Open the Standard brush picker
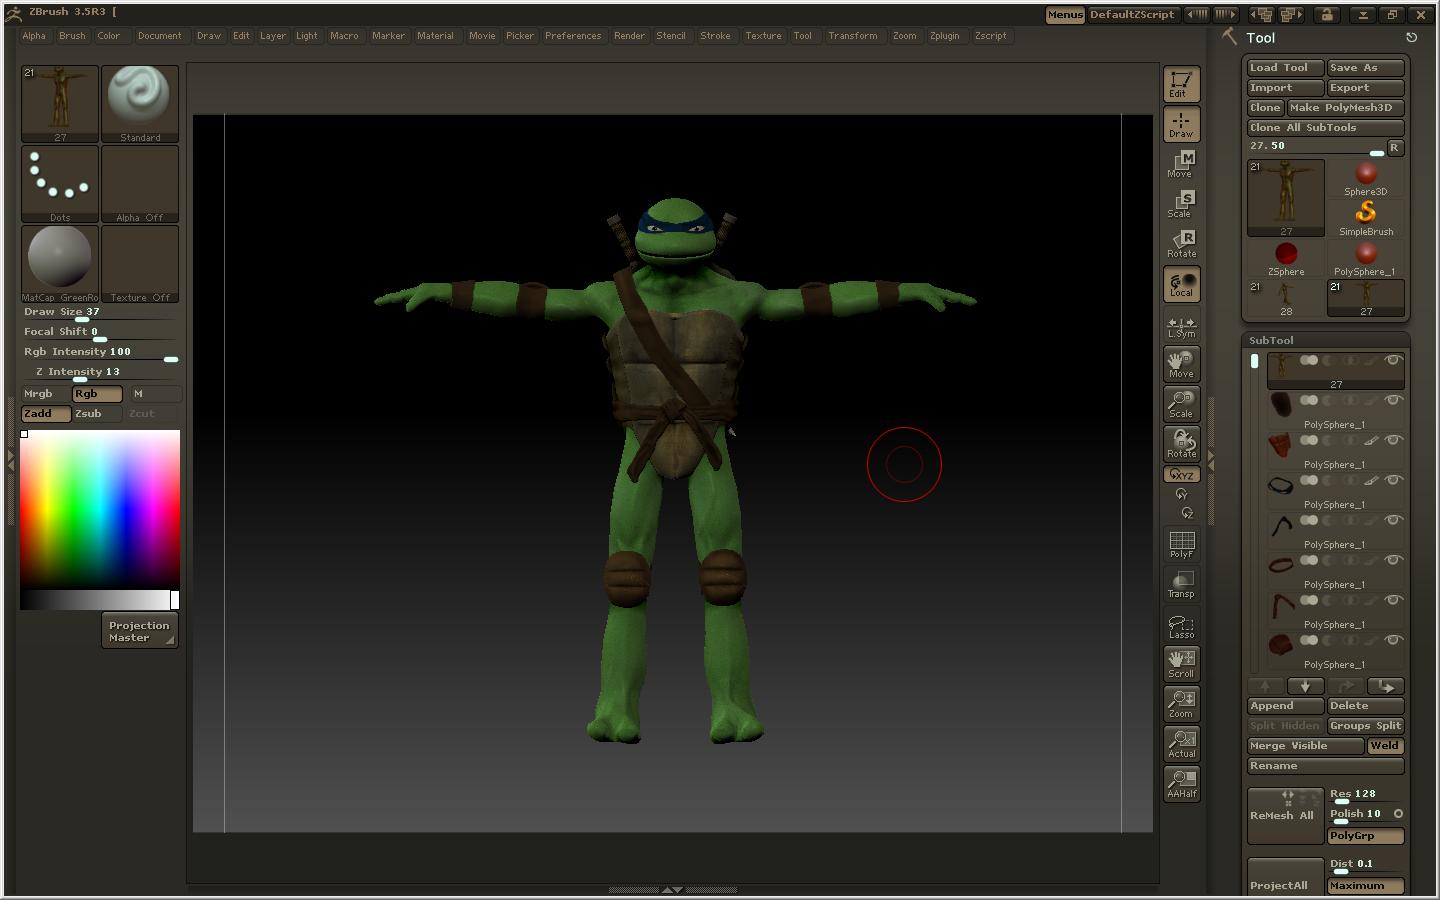The height and width of the screenshot is (900, 1440). tap(140, 104)
